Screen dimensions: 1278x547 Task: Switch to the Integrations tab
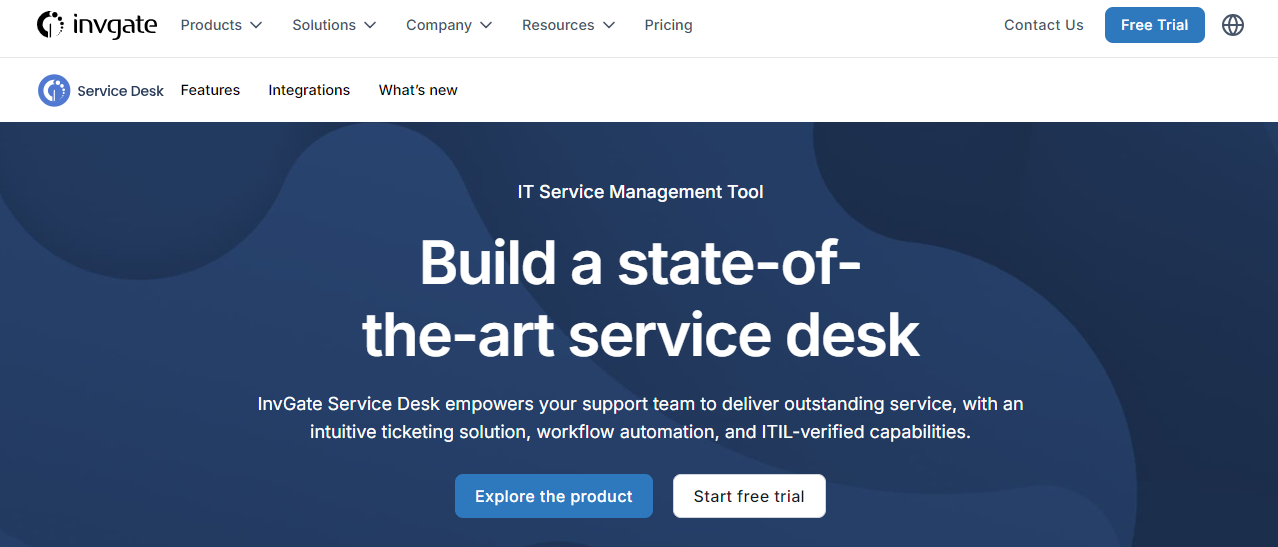click(309, 90)
